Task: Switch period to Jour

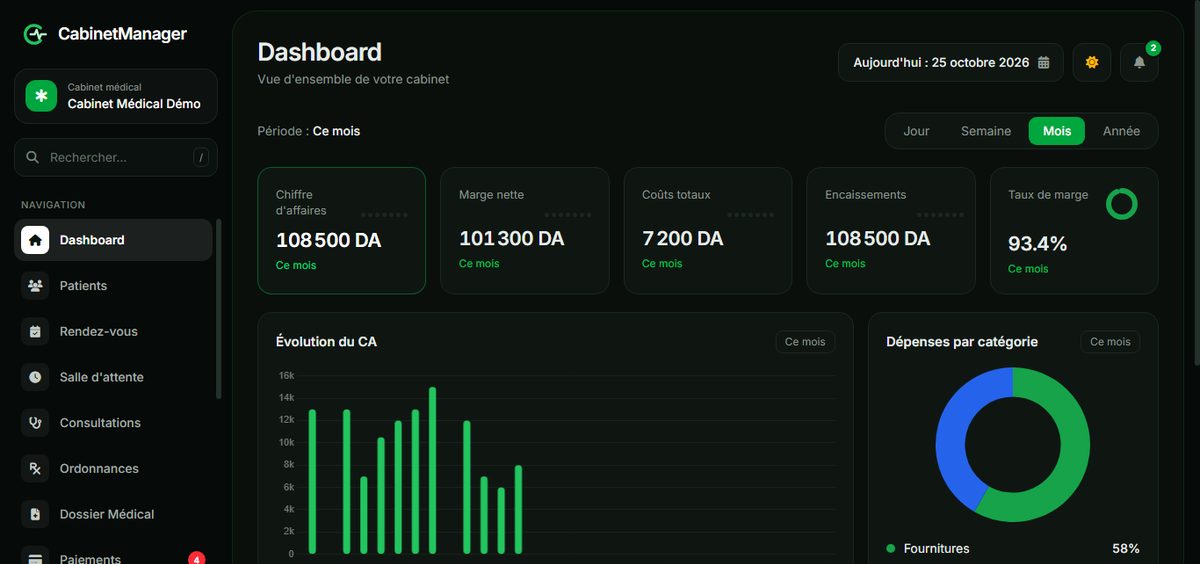Action: pyautogui.click(x=916, y=131)
